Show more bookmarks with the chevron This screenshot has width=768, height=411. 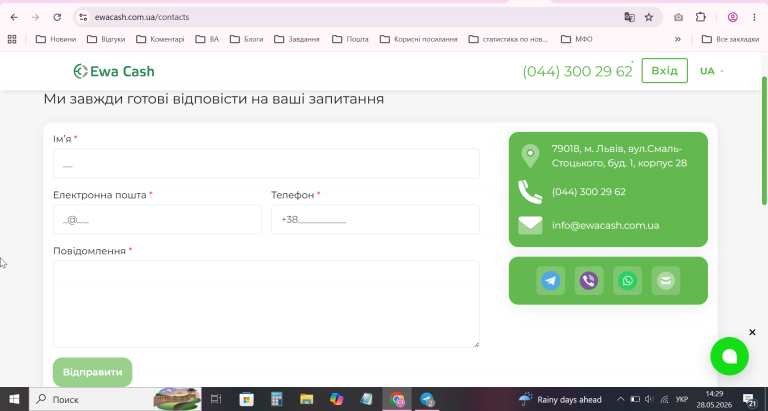678,39
